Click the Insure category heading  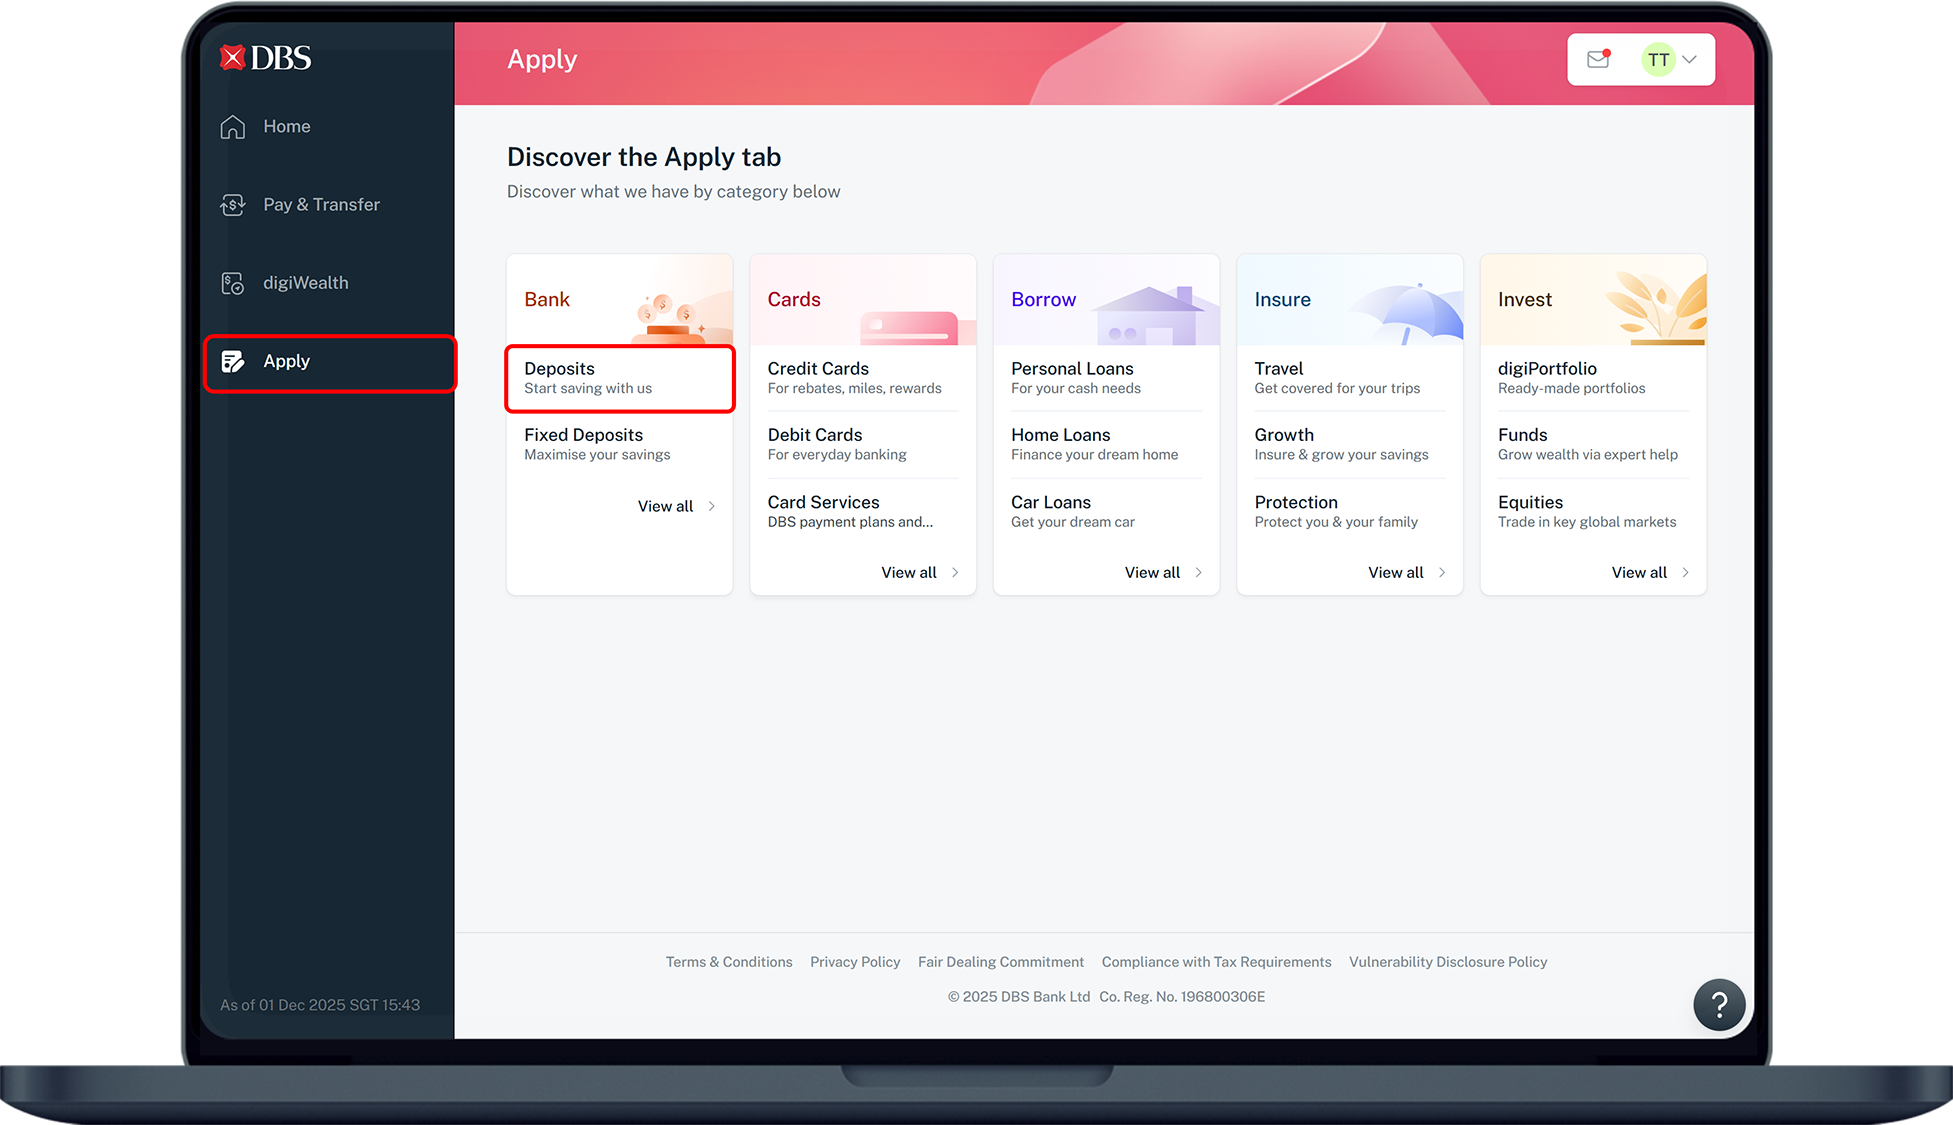pos(1282,300)
